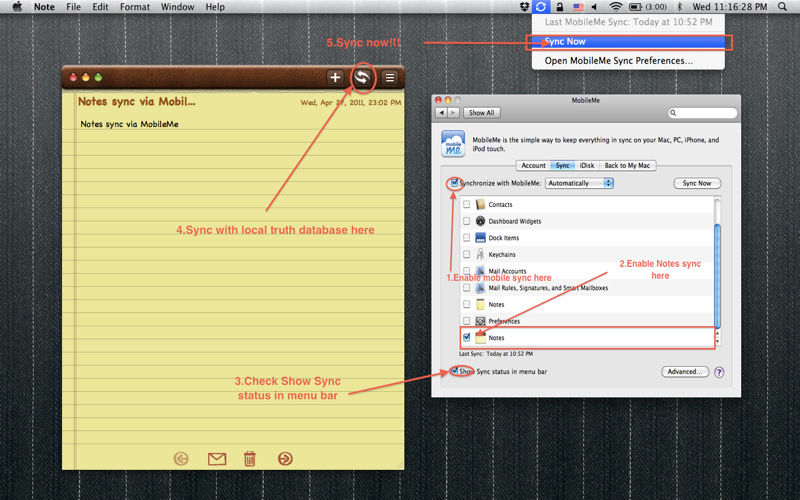
Task: Go back in MobileMe preferences window
Action: (x=441, y=113)
